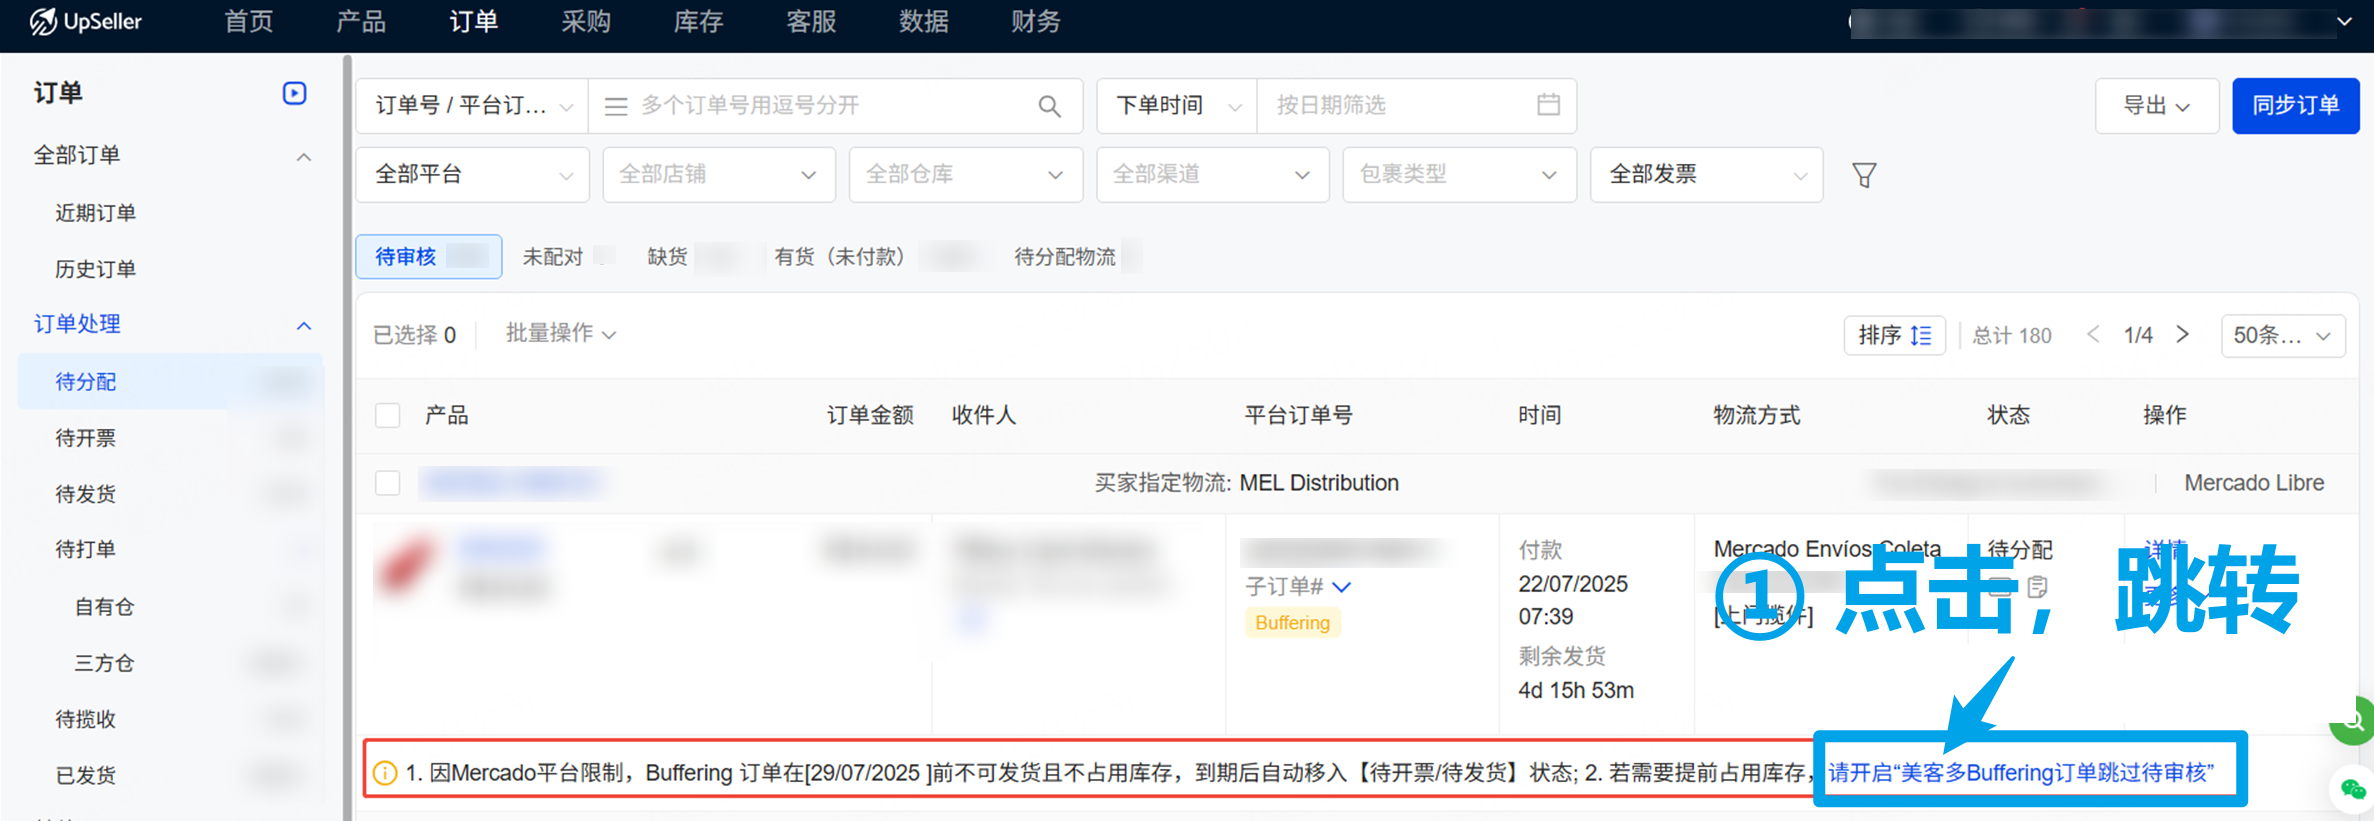
Task: Open the calendar date picker icon
Action: (1548, 104)
